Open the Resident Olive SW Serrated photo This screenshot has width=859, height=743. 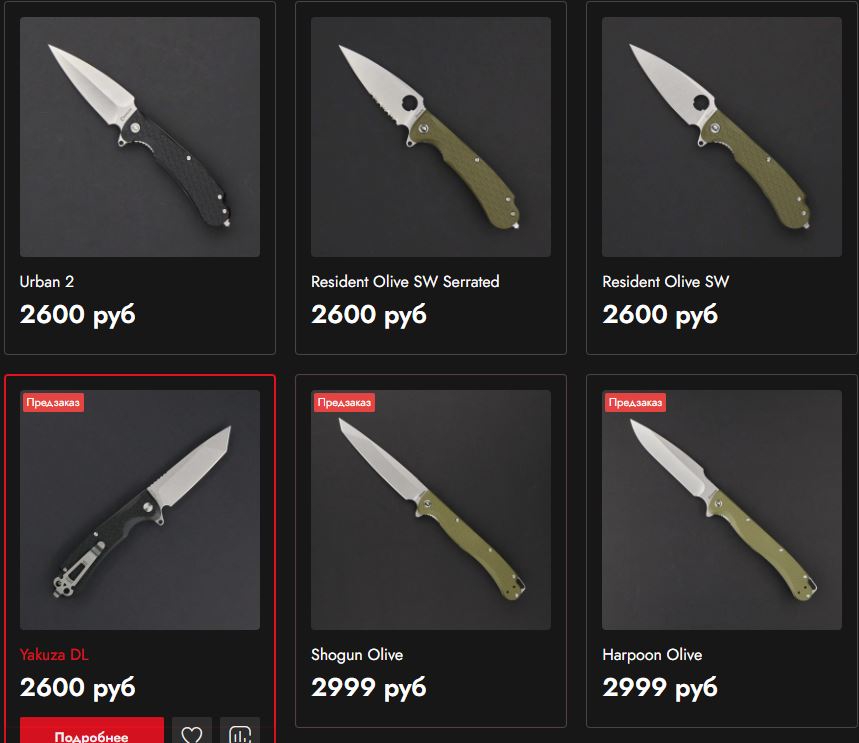click(431, 137)
